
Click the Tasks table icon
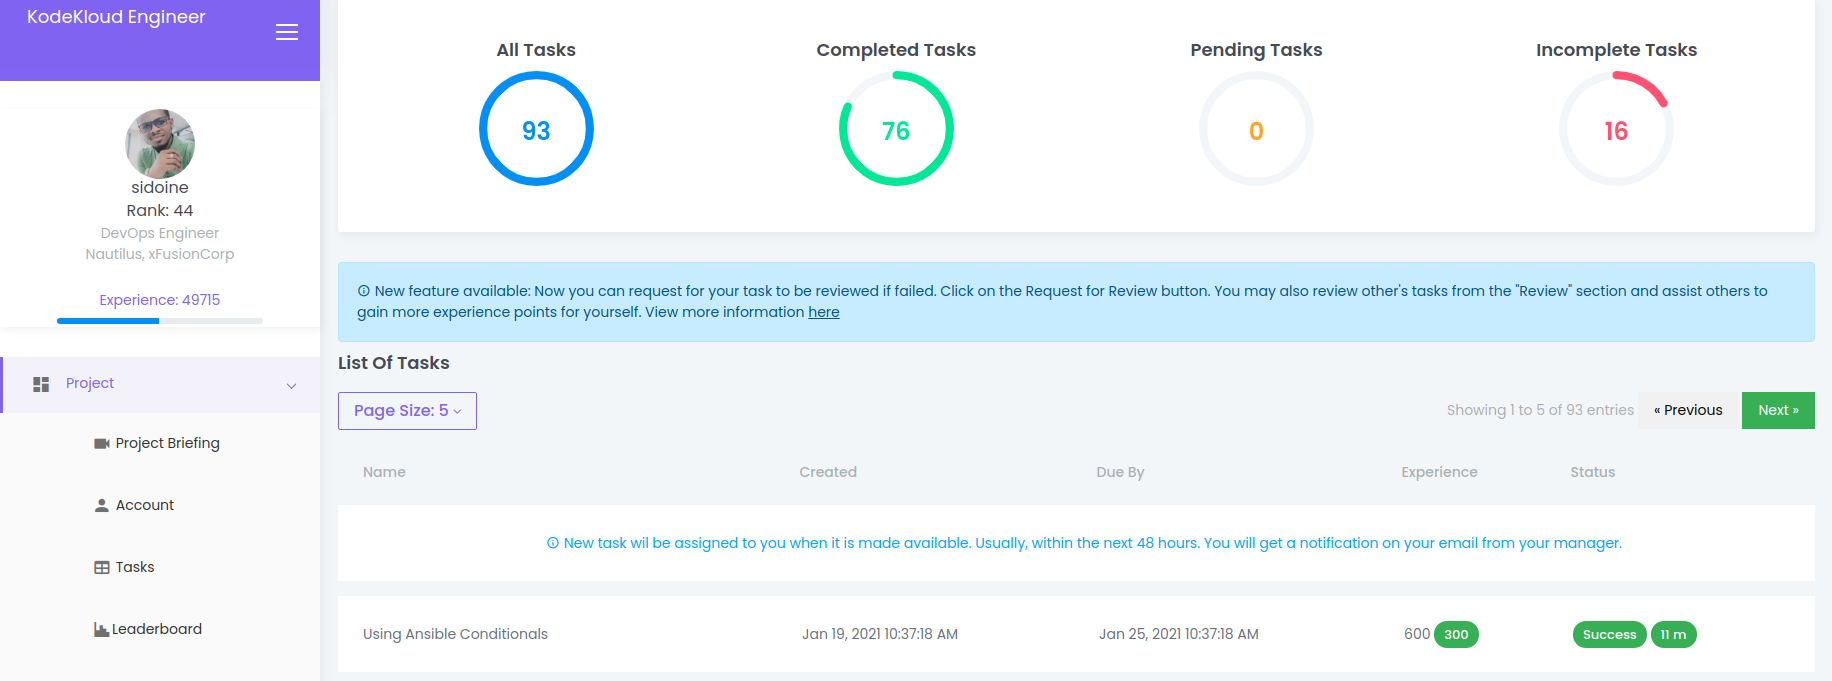101,568
